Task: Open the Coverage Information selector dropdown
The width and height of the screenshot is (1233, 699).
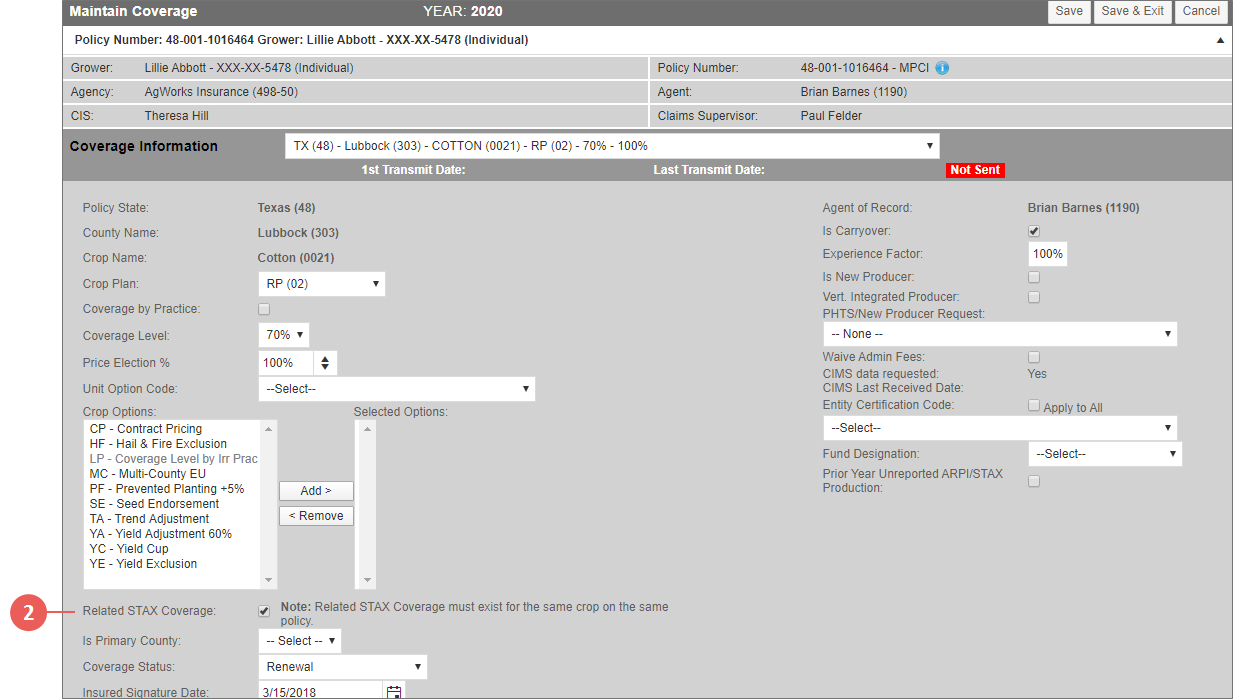Action: 611,146
